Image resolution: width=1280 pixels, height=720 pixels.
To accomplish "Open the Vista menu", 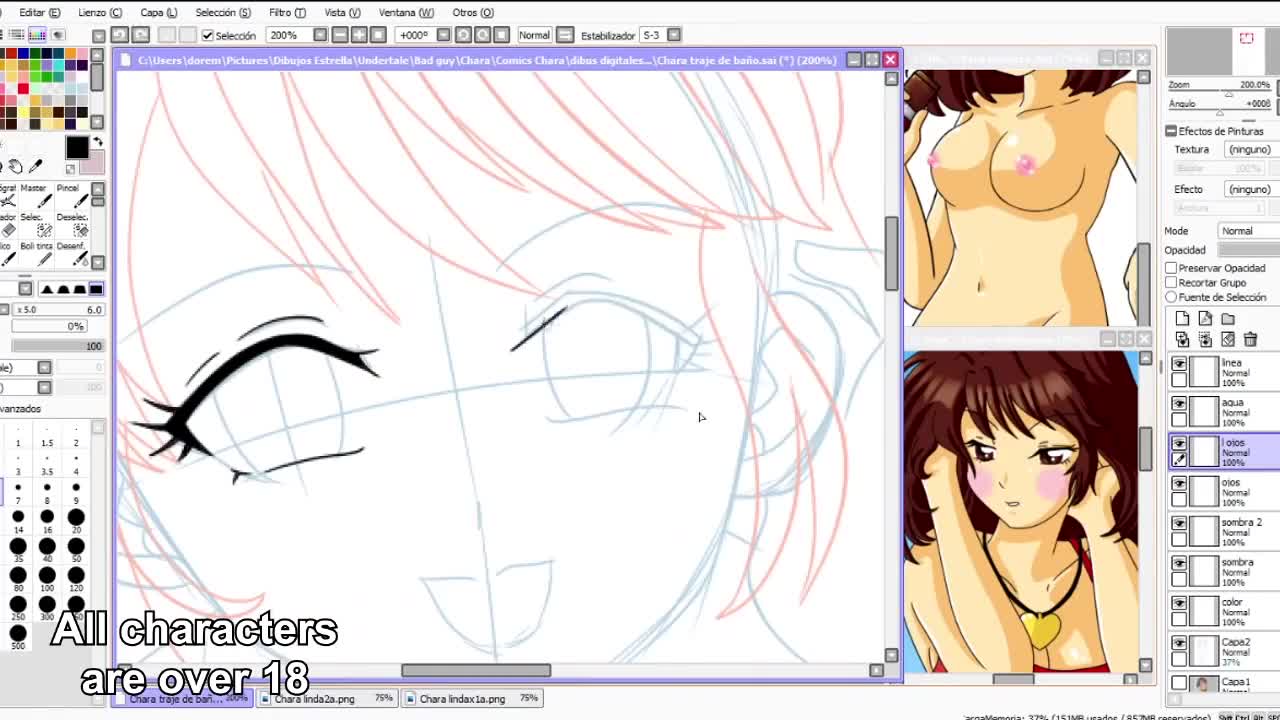I will (342, 12).
